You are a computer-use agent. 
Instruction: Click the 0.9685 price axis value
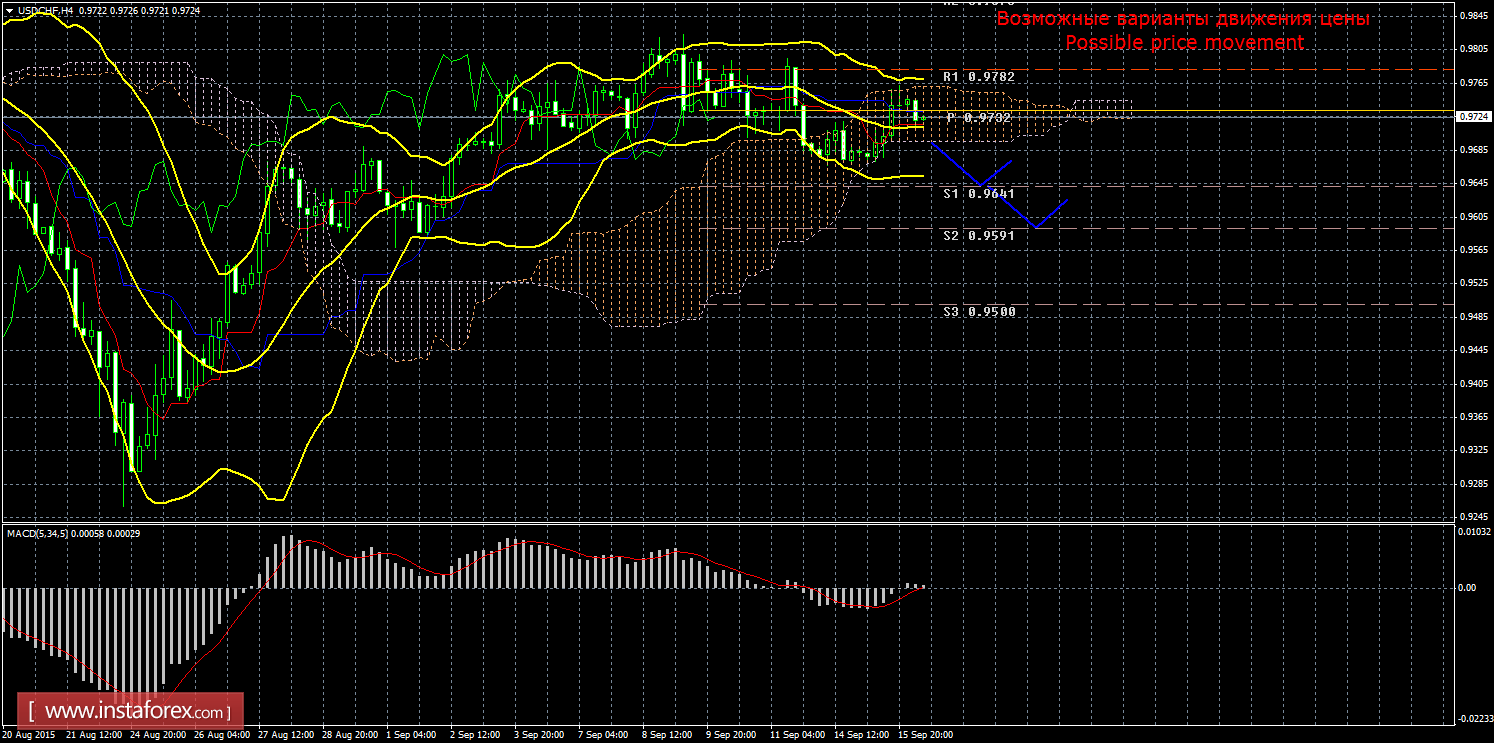(x=1472, y=150)
